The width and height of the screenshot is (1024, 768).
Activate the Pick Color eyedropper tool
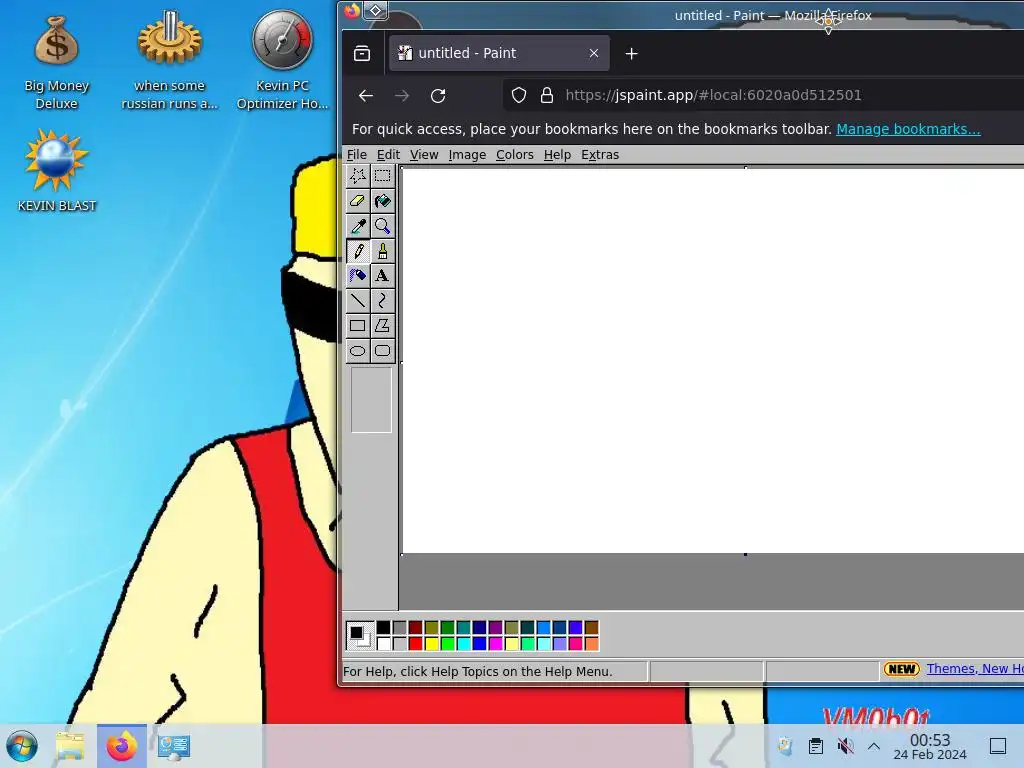tap(357, 226)
